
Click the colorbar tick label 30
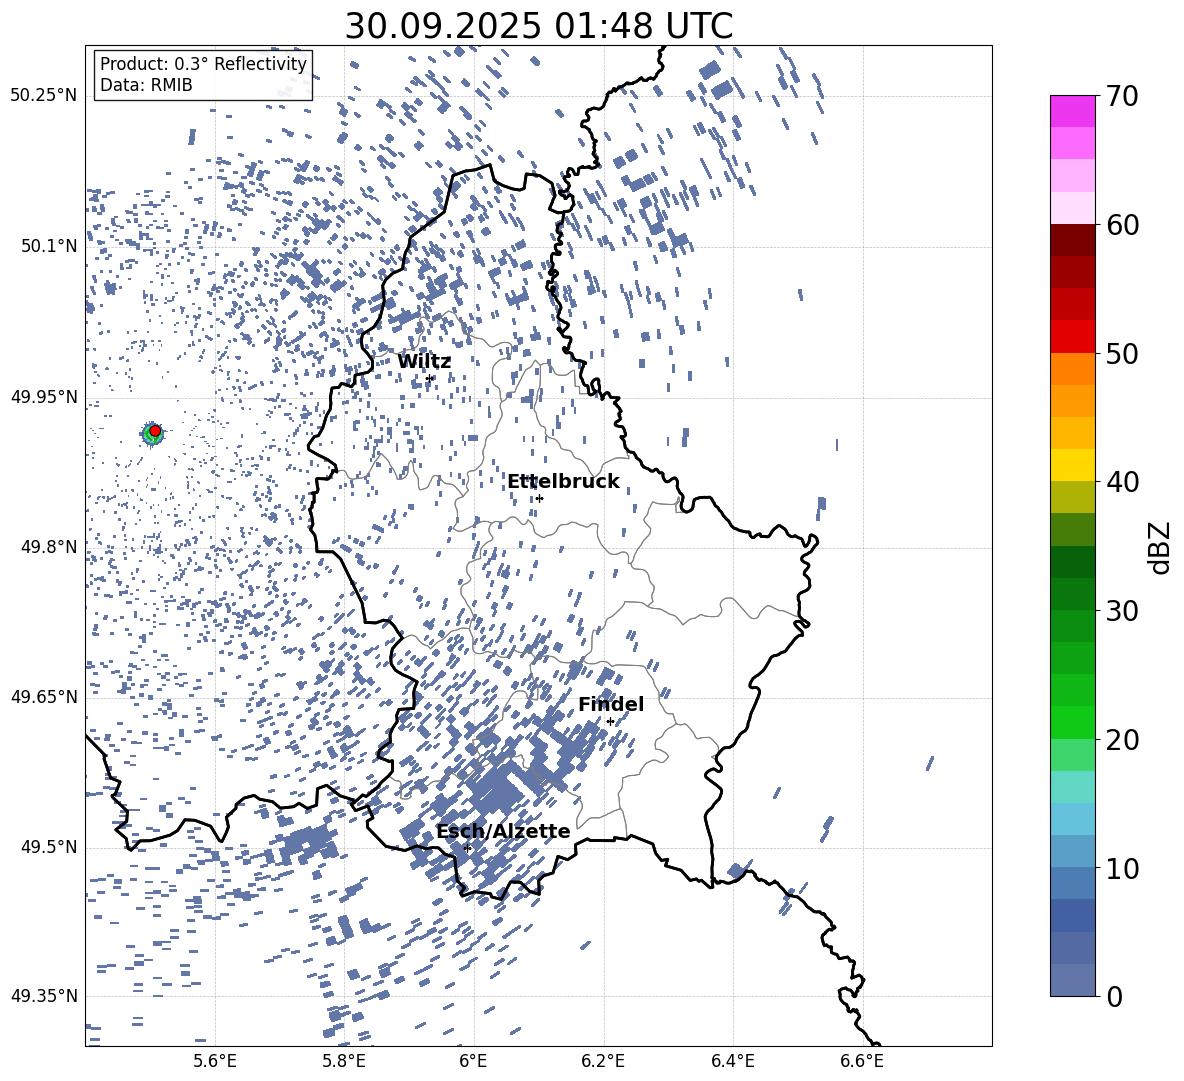tap(1122, 610)
